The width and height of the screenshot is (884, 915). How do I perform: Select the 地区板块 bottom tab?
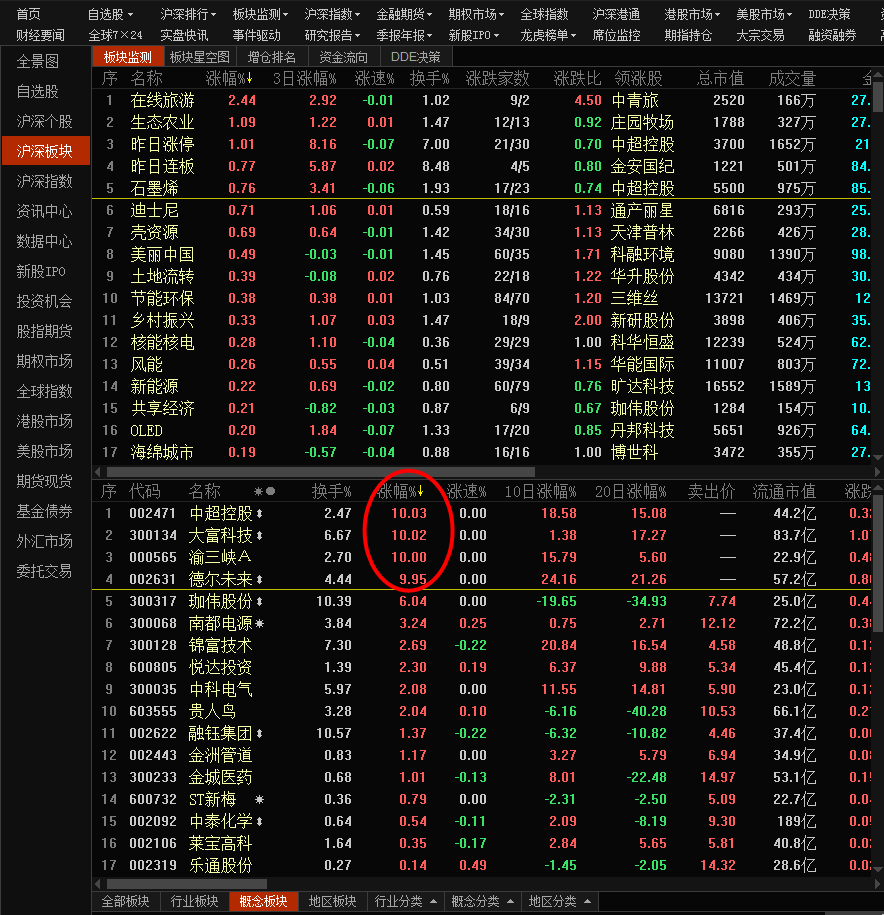332,902
